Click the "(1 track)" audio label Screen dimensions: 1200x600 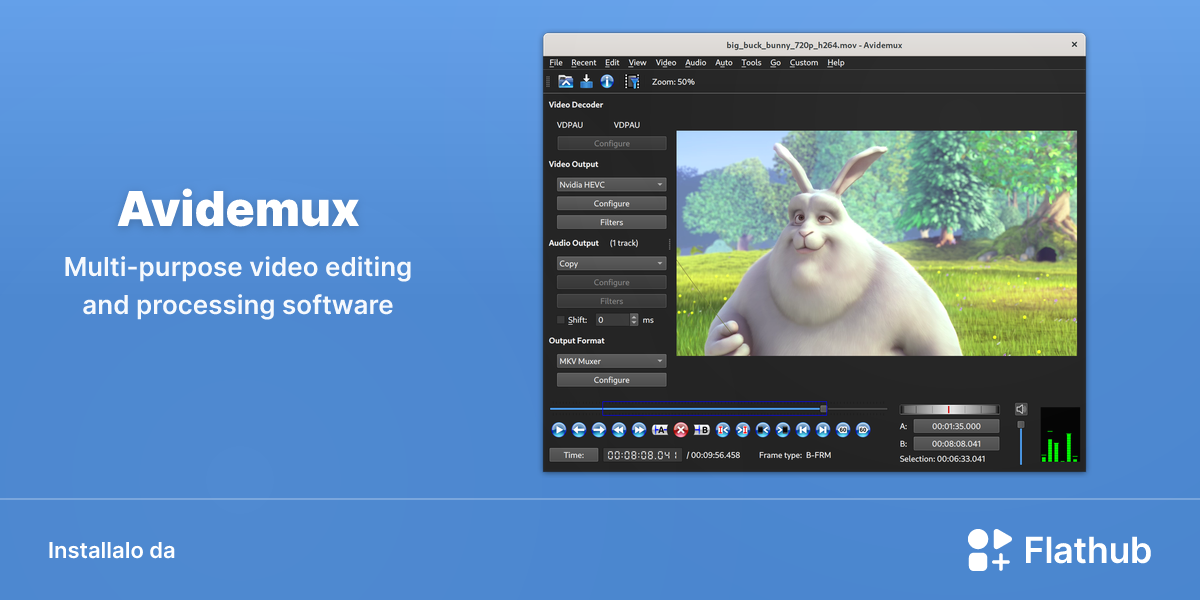[624, 243]
